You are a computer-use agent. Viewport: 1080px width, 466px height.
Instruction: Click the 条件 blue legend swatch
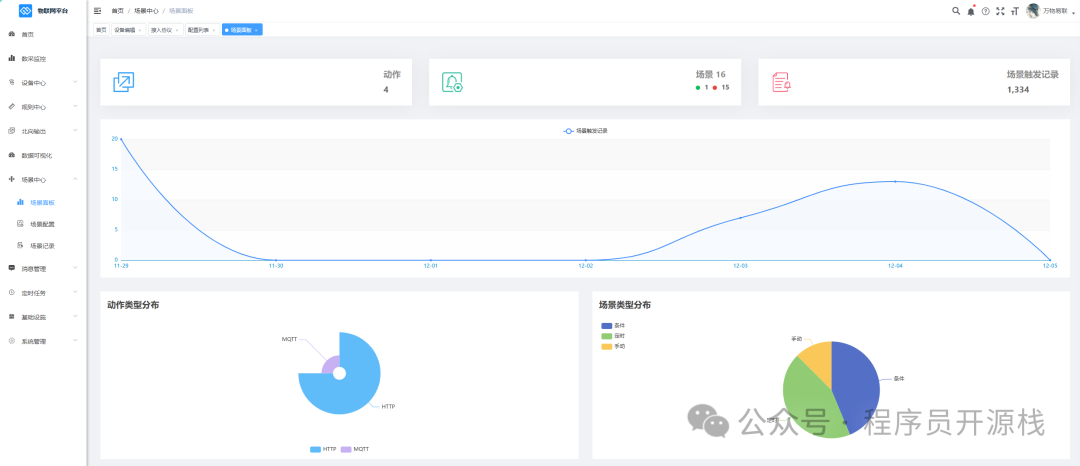click(x=606, y=326)
